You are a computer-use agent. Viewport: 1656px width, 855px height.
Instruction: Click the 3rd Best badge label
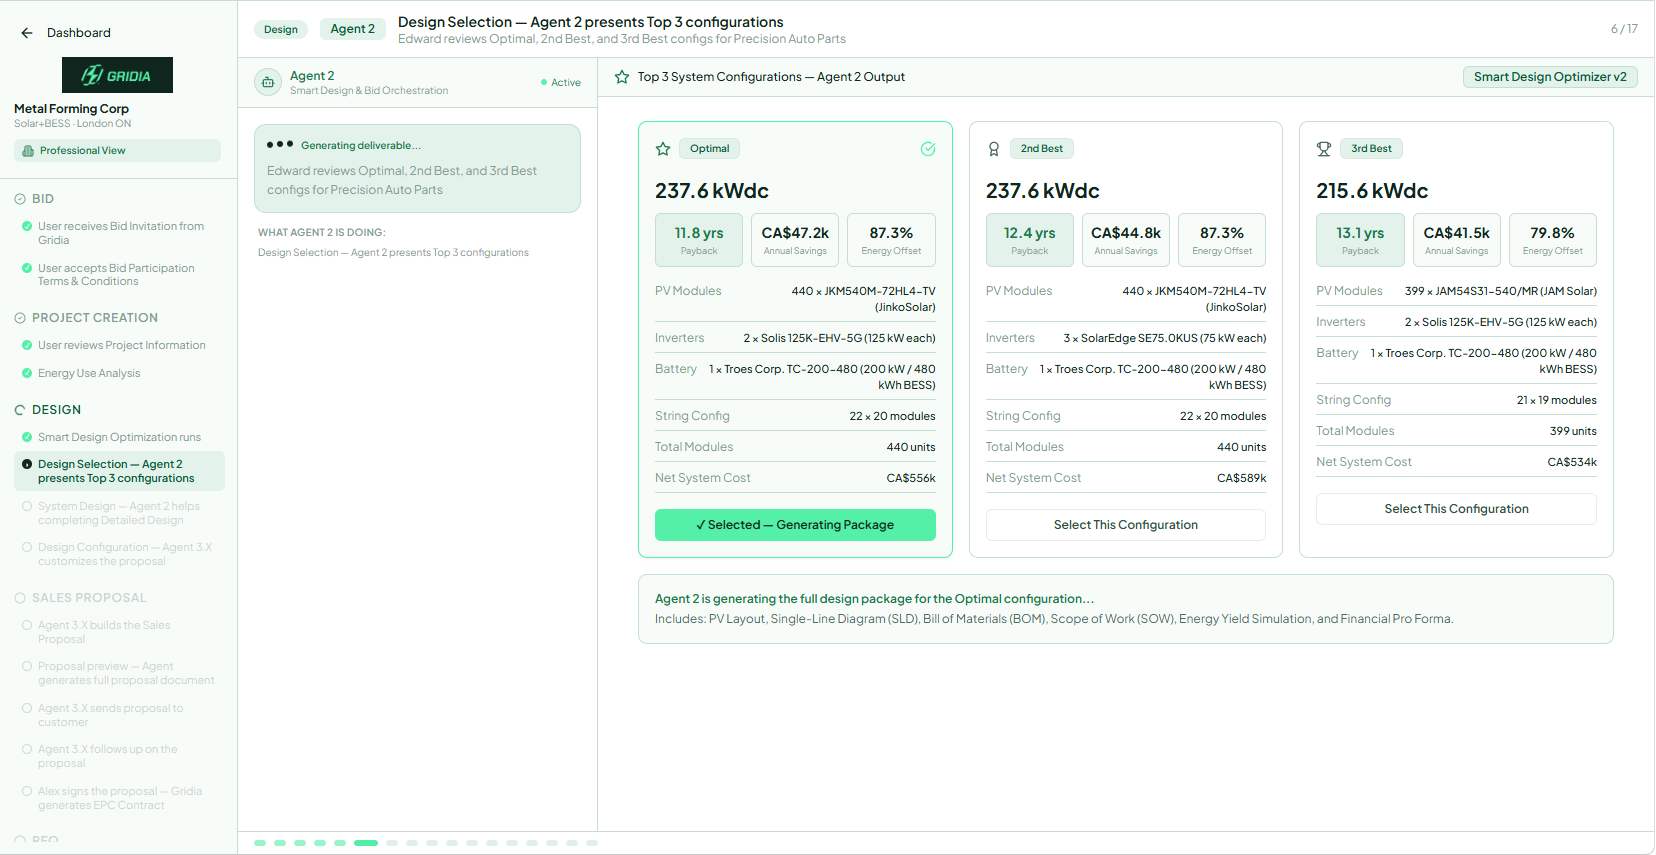click(x=1371, y=149)
